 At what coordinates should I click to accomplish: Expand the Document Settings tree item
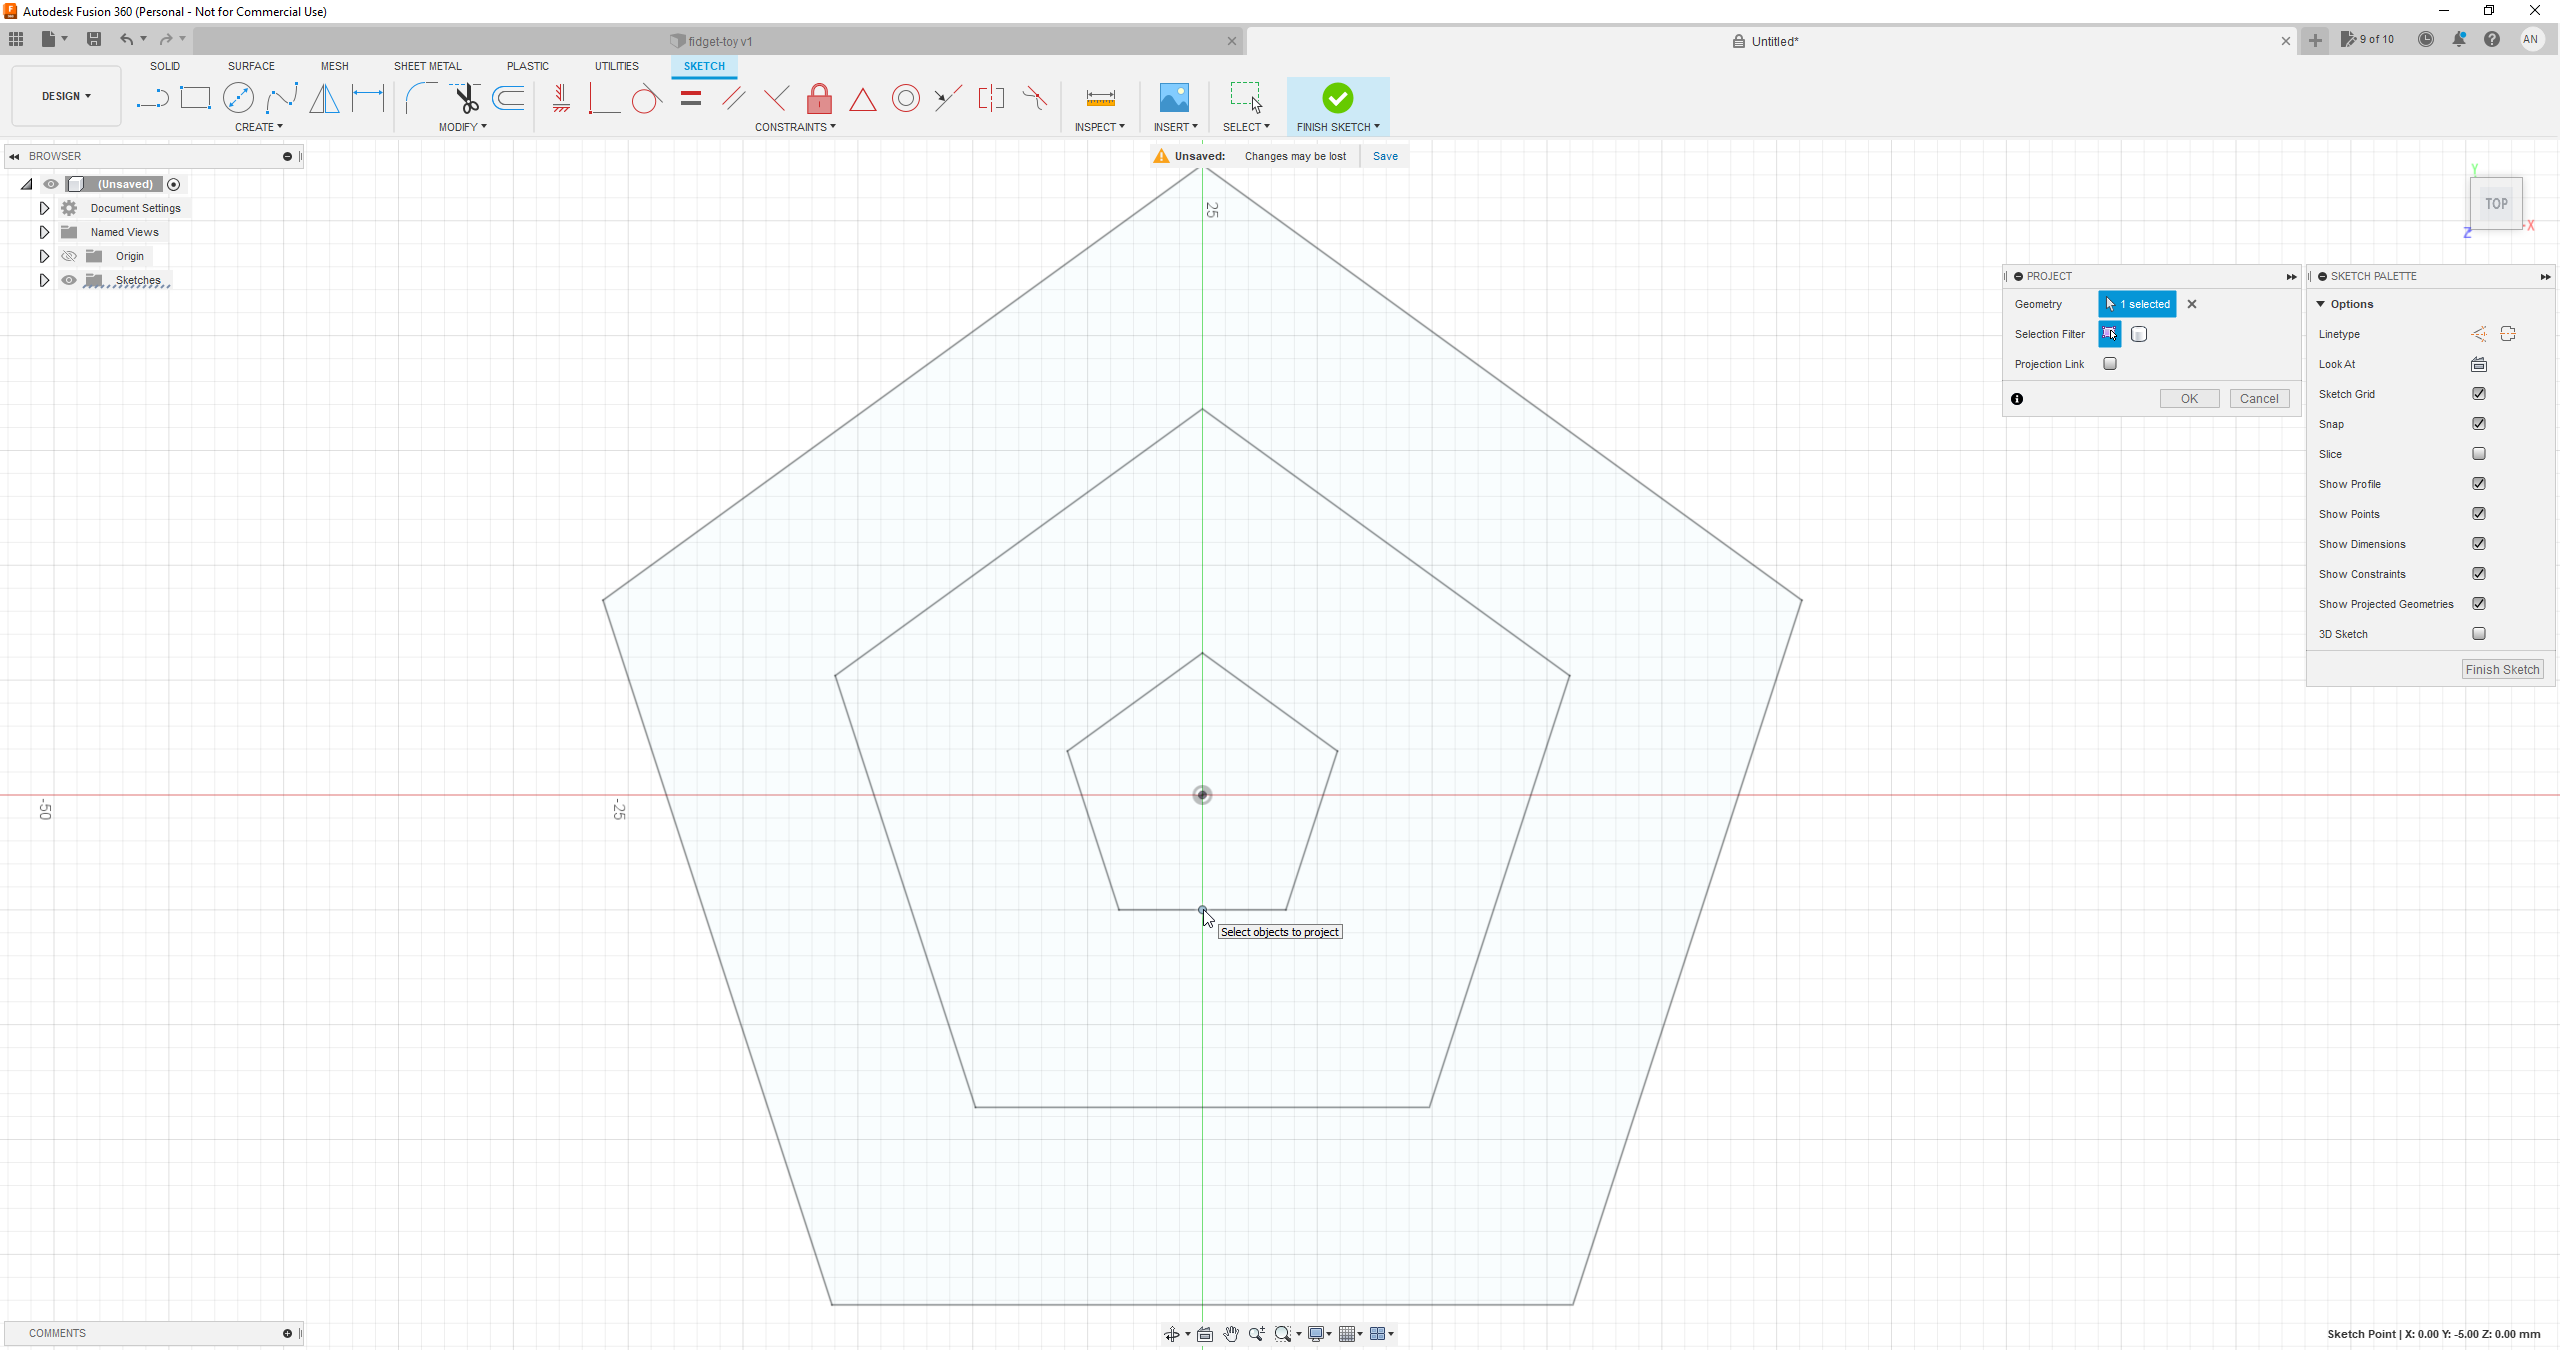coord(44,207)
